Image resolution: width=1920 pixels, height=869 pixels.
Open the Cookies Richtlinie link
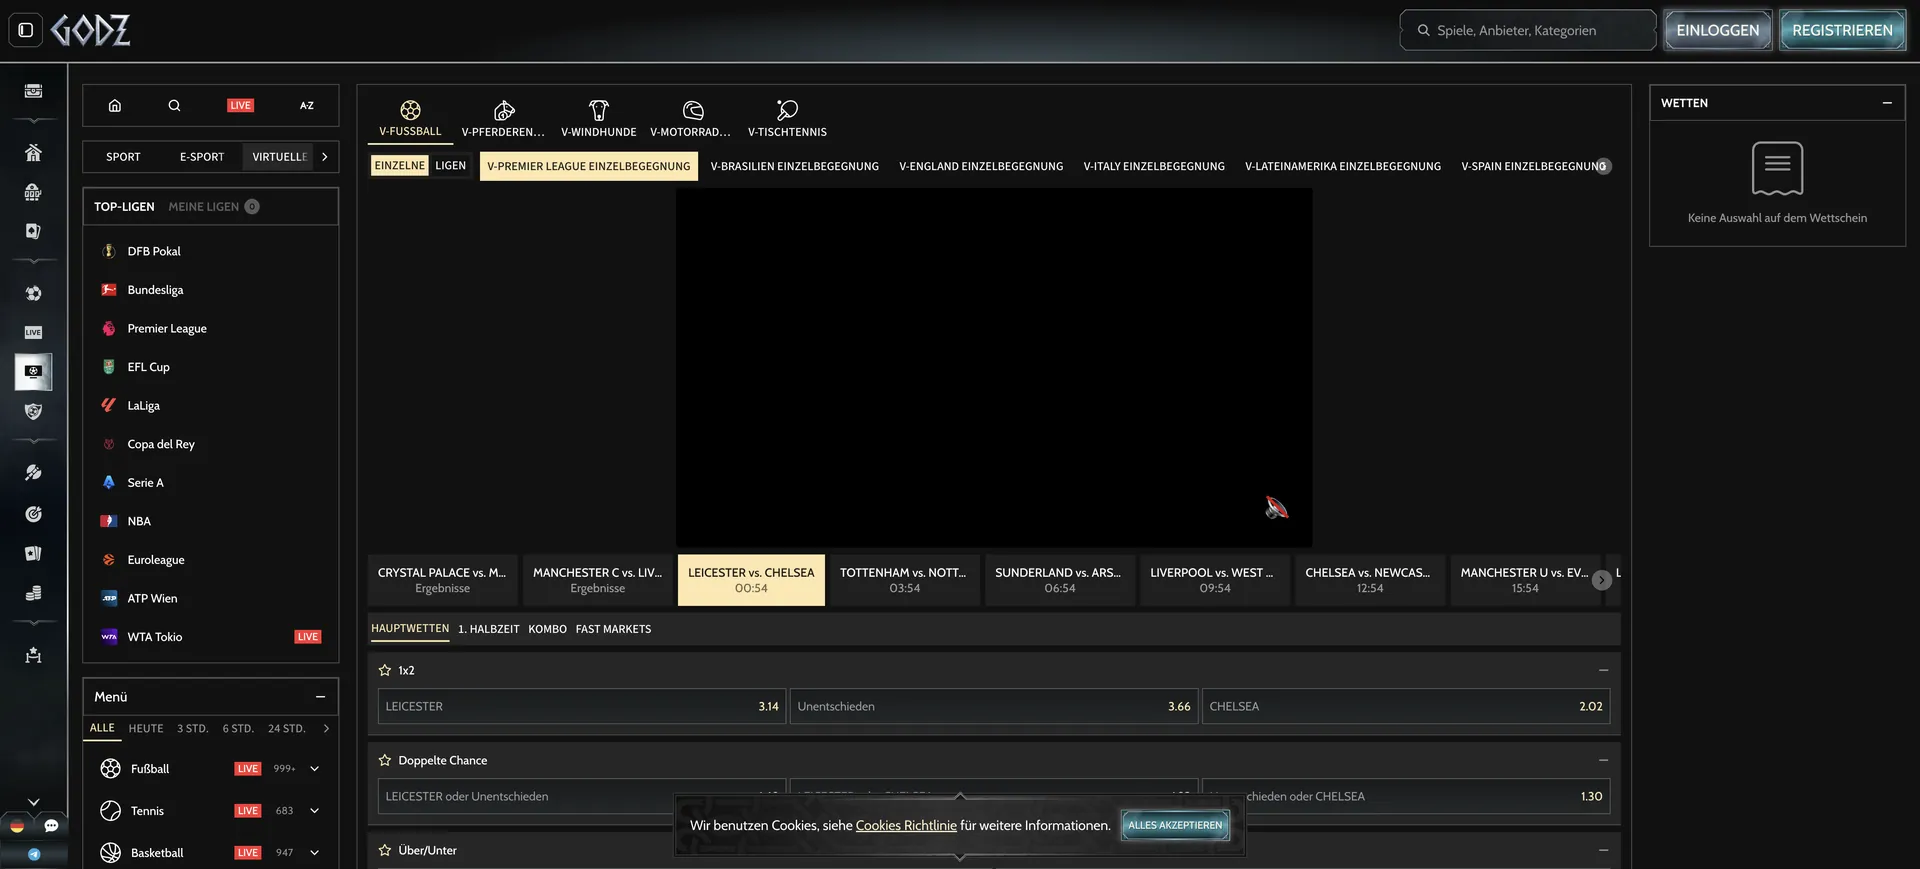906,825
